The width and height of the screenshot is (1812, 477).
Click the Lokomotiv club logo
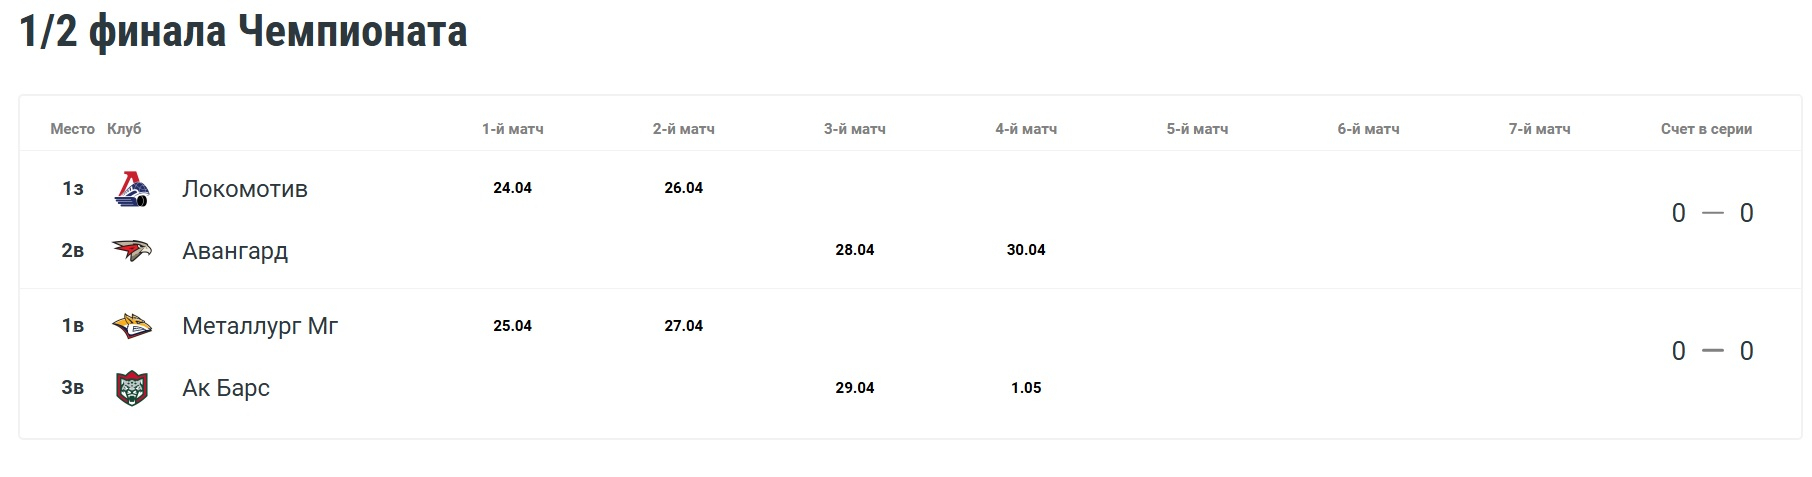[x=132, y=188]
